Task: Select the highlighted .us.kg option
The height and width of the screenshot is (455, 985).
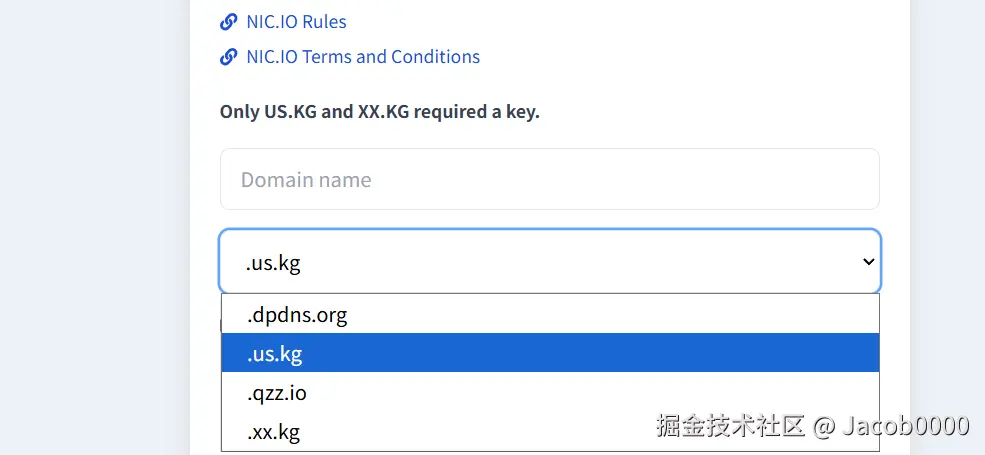Action: click(x=275, y=354)
